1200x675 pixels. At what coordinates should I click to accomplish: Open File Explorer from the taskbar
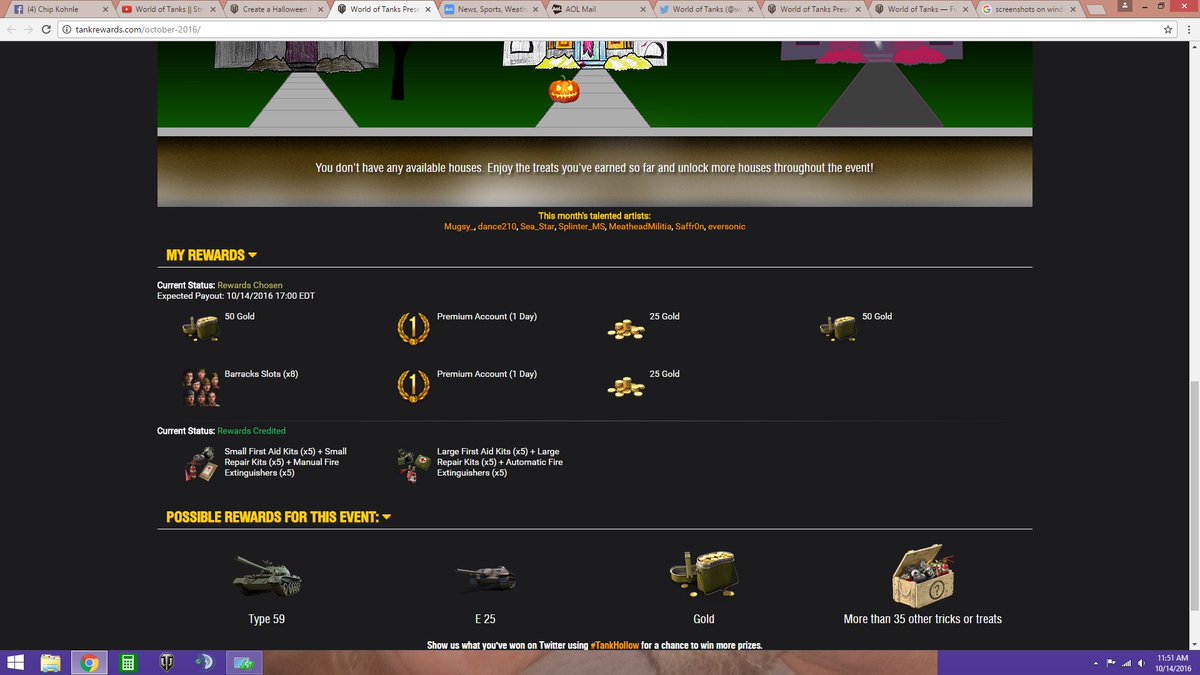(x=51, y=662)
